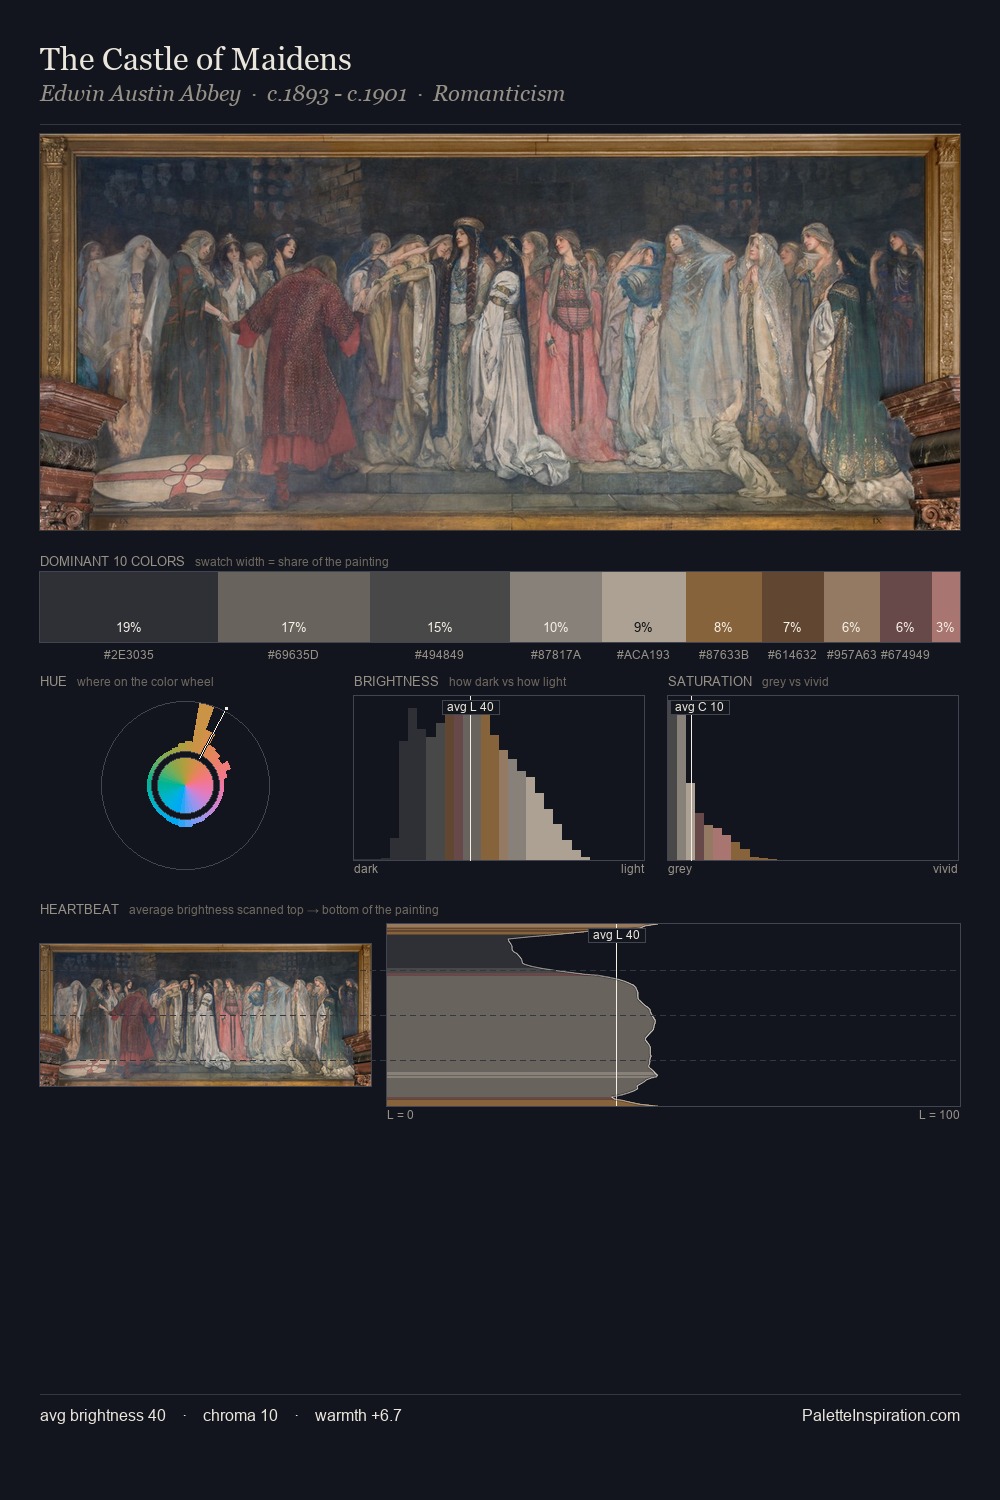The width and height of the screenshot is (1000, 1500).
Task: Click the Romanticism style label
Action: [499, 94]
